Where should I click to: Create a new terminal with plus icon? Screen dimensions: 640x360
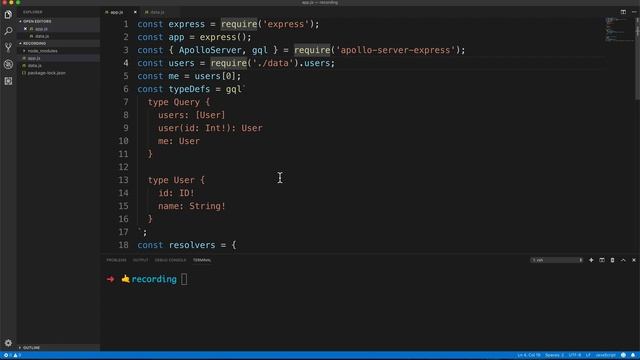591,260
